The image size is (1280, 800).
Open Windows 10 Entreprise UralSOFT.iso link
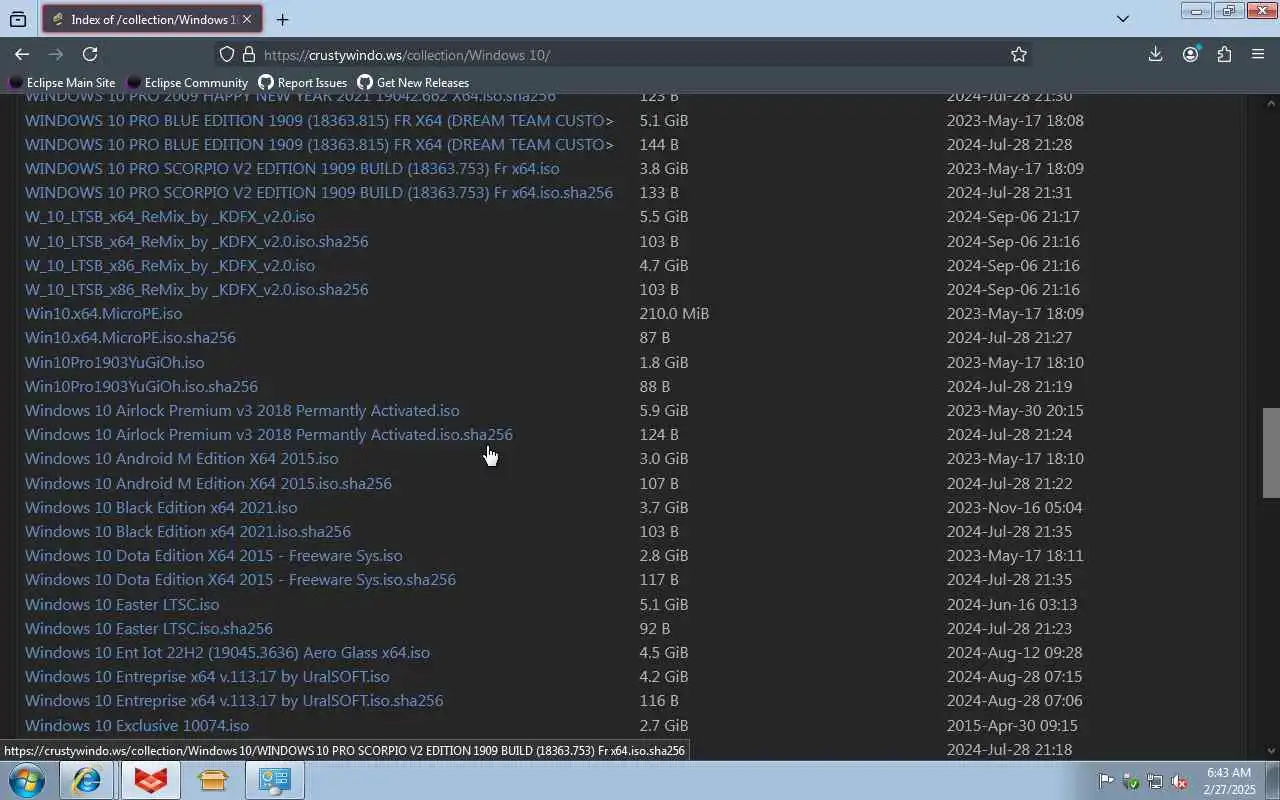tap(207, 677)
